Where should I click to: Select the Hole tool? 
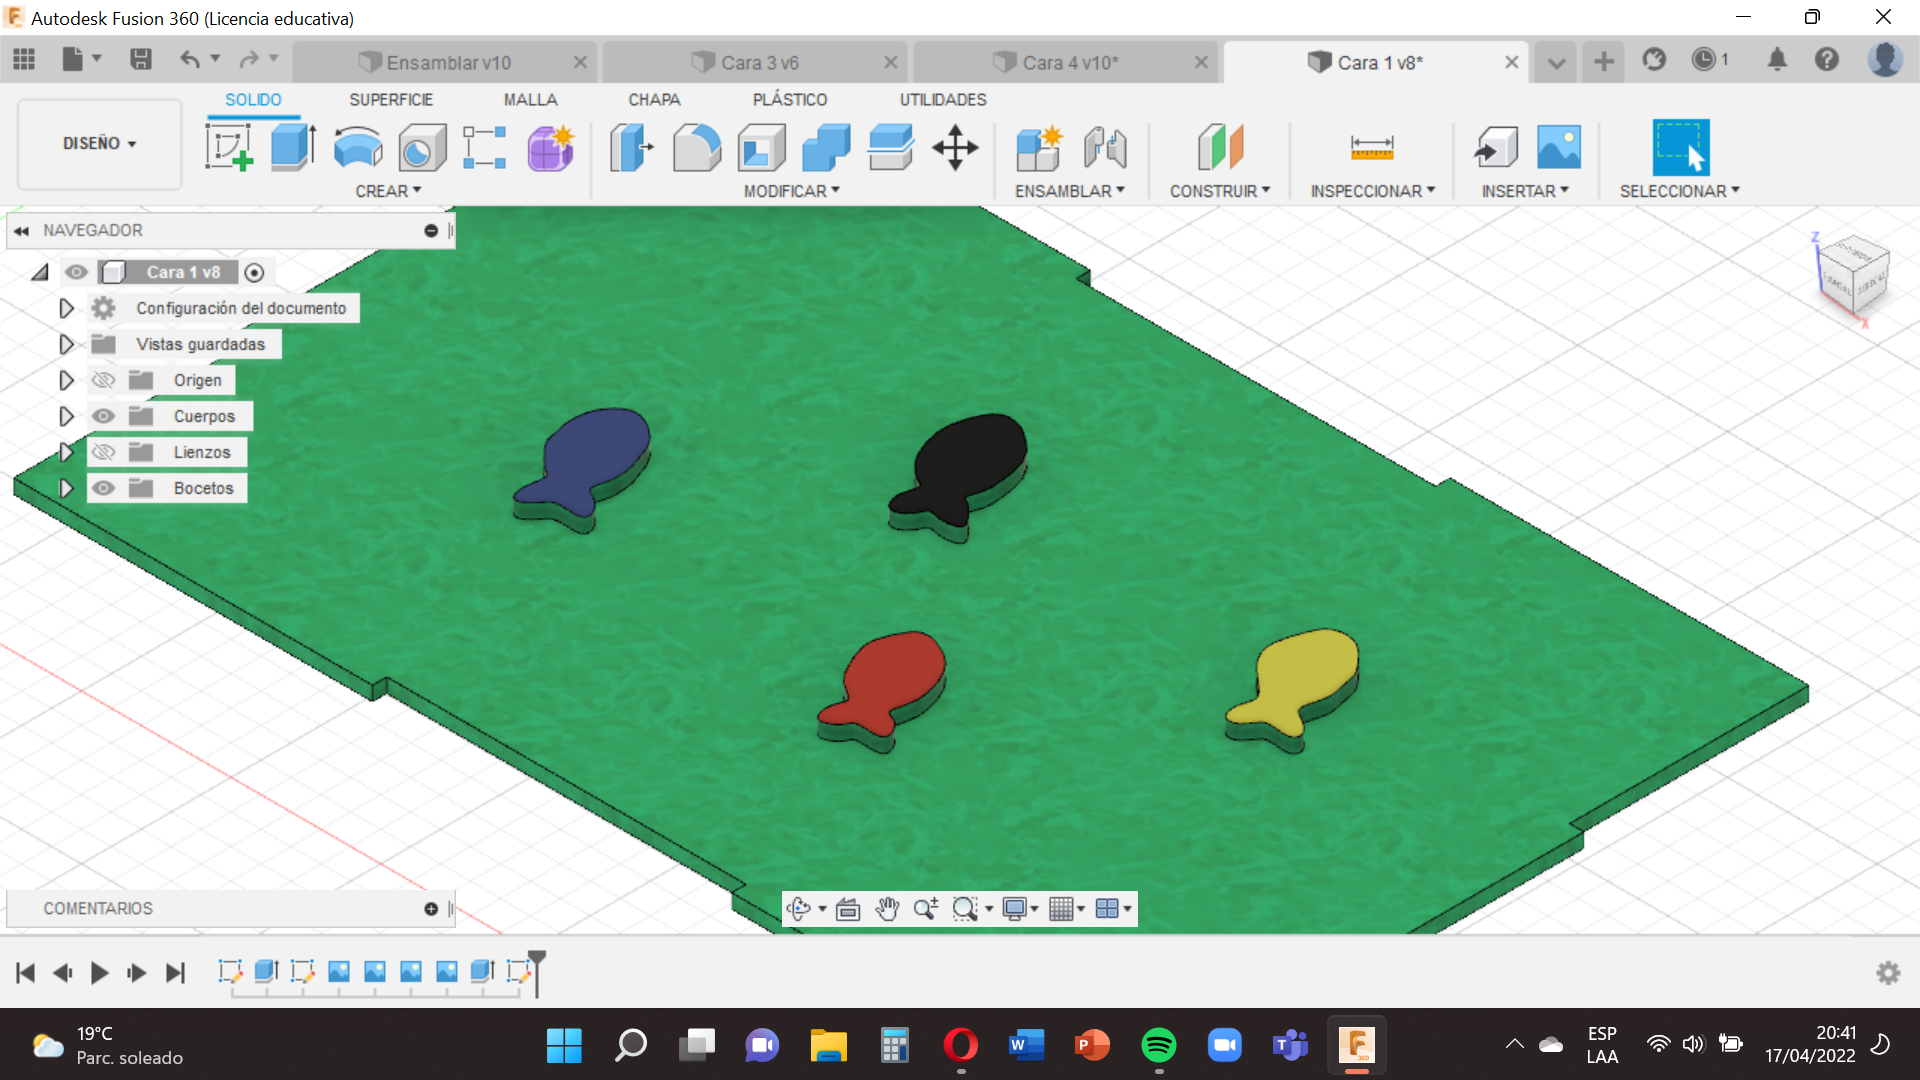point(422,147)
